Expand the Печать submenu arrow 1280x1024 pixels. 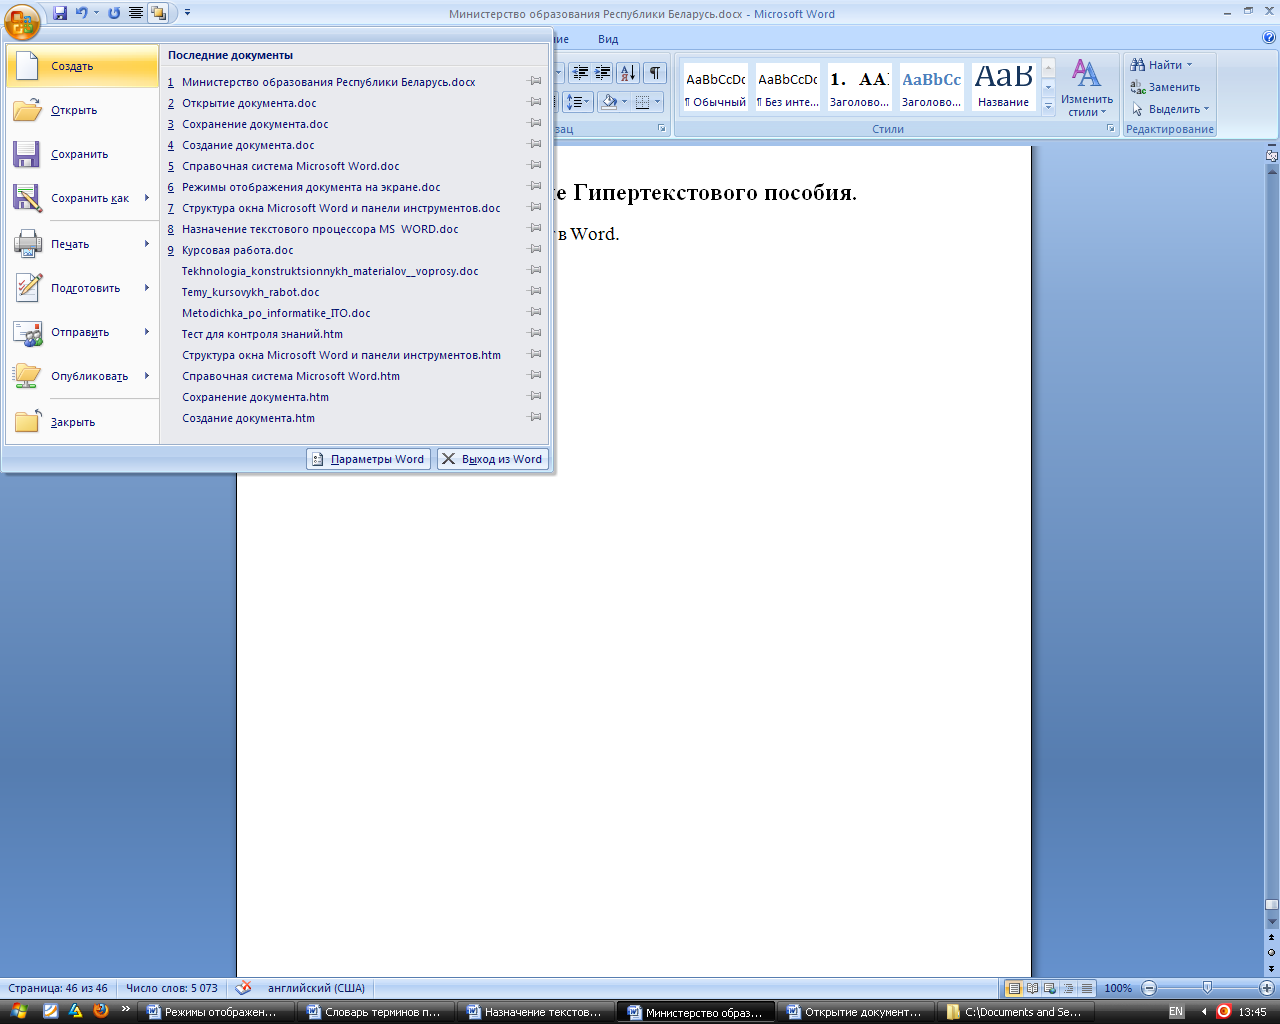pos(147,244)
